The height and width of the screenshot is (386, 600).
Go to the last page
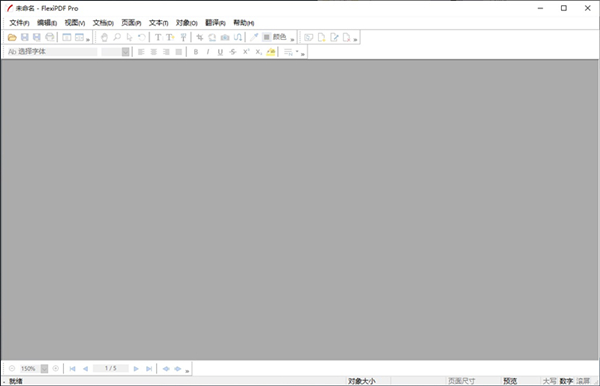click(149, 369)
